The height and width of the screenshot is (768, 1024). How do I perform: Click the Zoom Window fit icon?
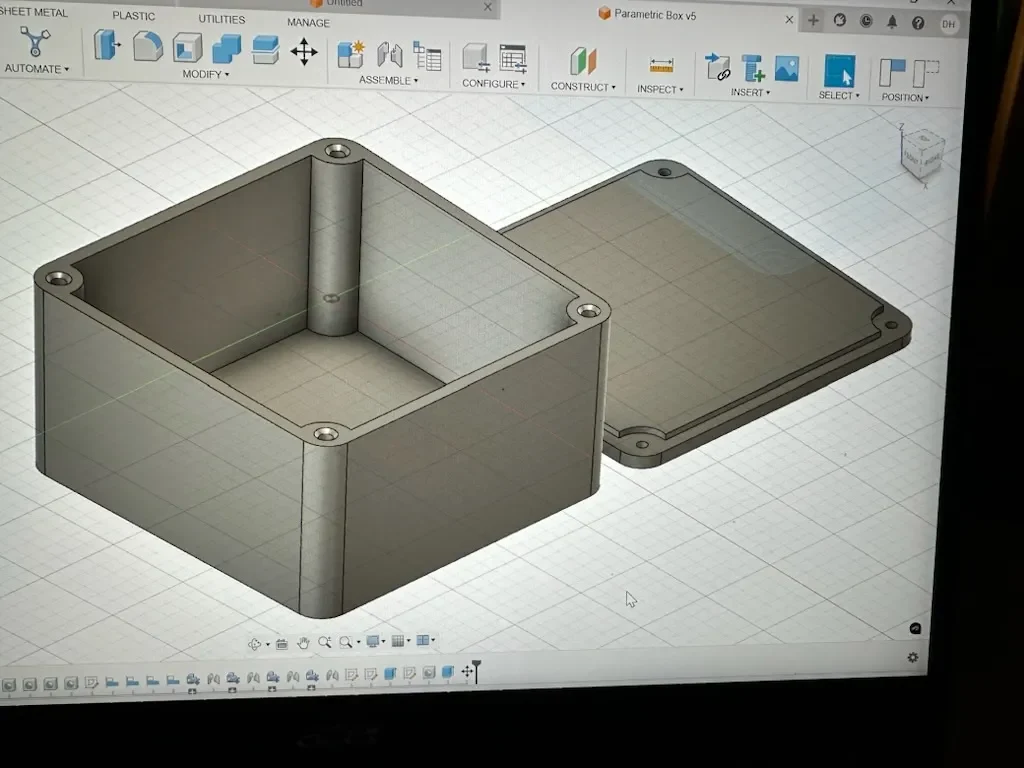pyautogui.click(x=346, y=643)
